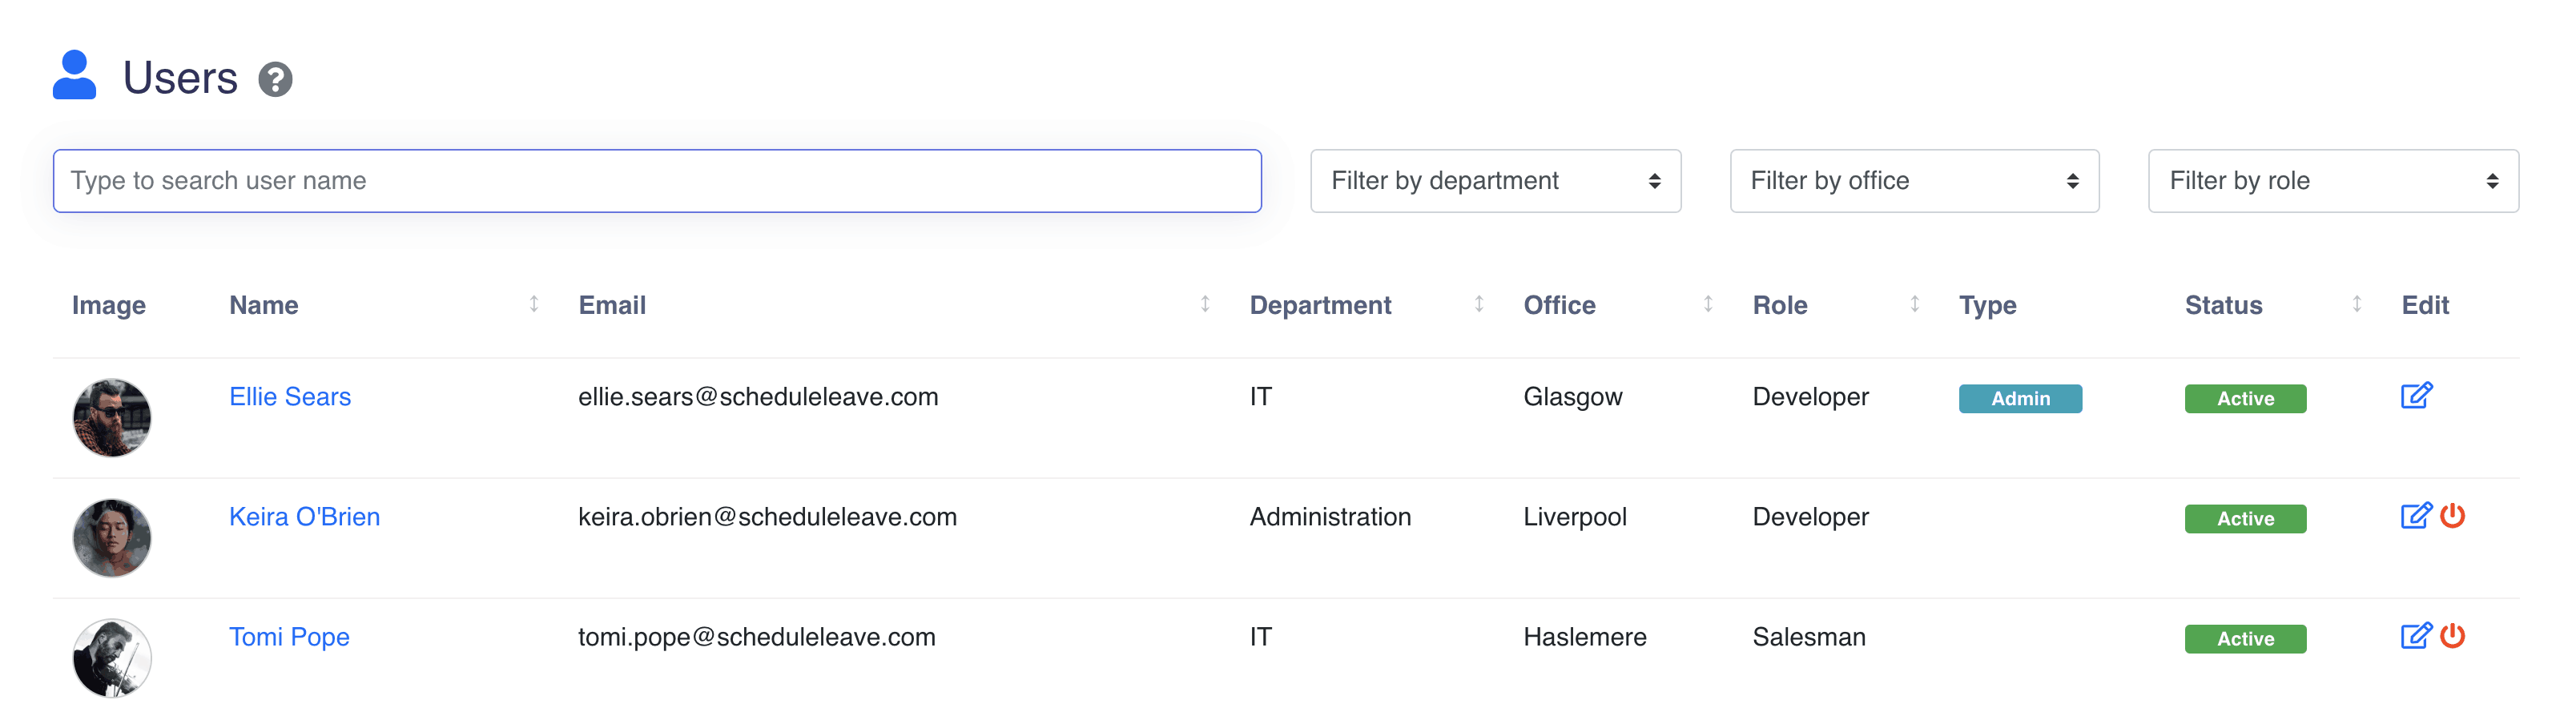Viewport: 2576px width, 716px height.
Task: Open the edit icon for Tomi Pope
Action: [x=2415, y=636]
